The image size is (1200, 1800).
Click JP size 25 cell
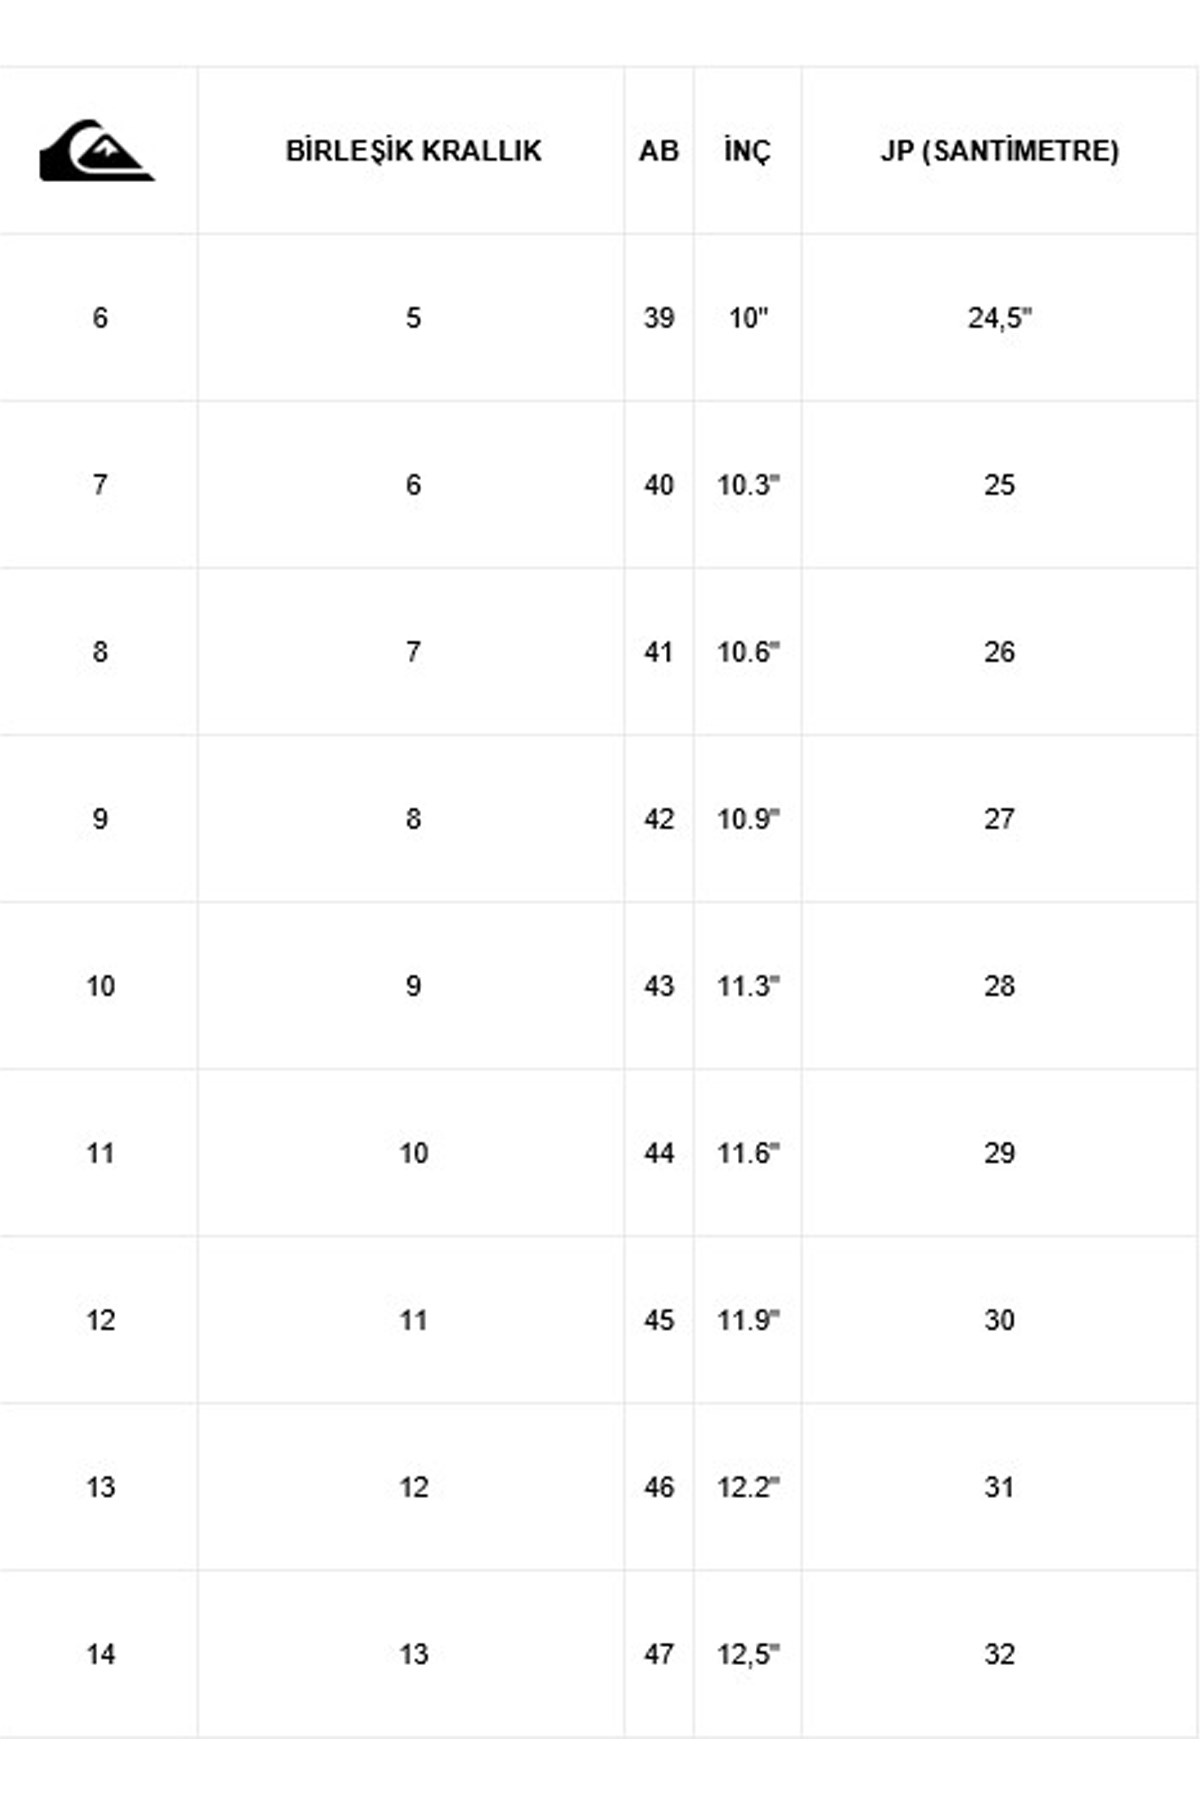pyautogui.click(x=999, y=485)
